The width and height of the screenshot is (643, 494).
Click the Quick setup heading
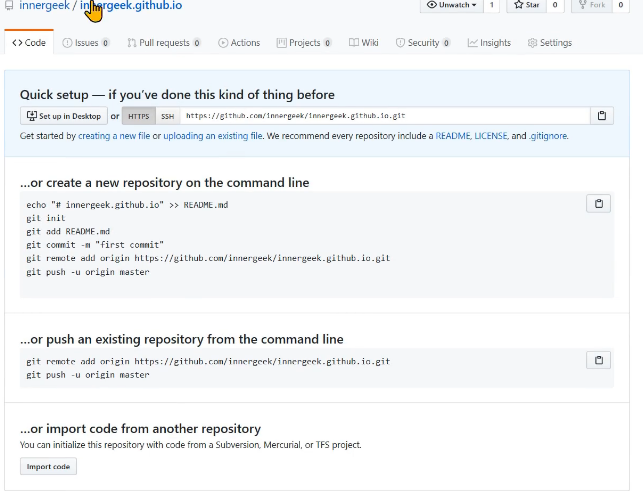(x=177, y=95)
